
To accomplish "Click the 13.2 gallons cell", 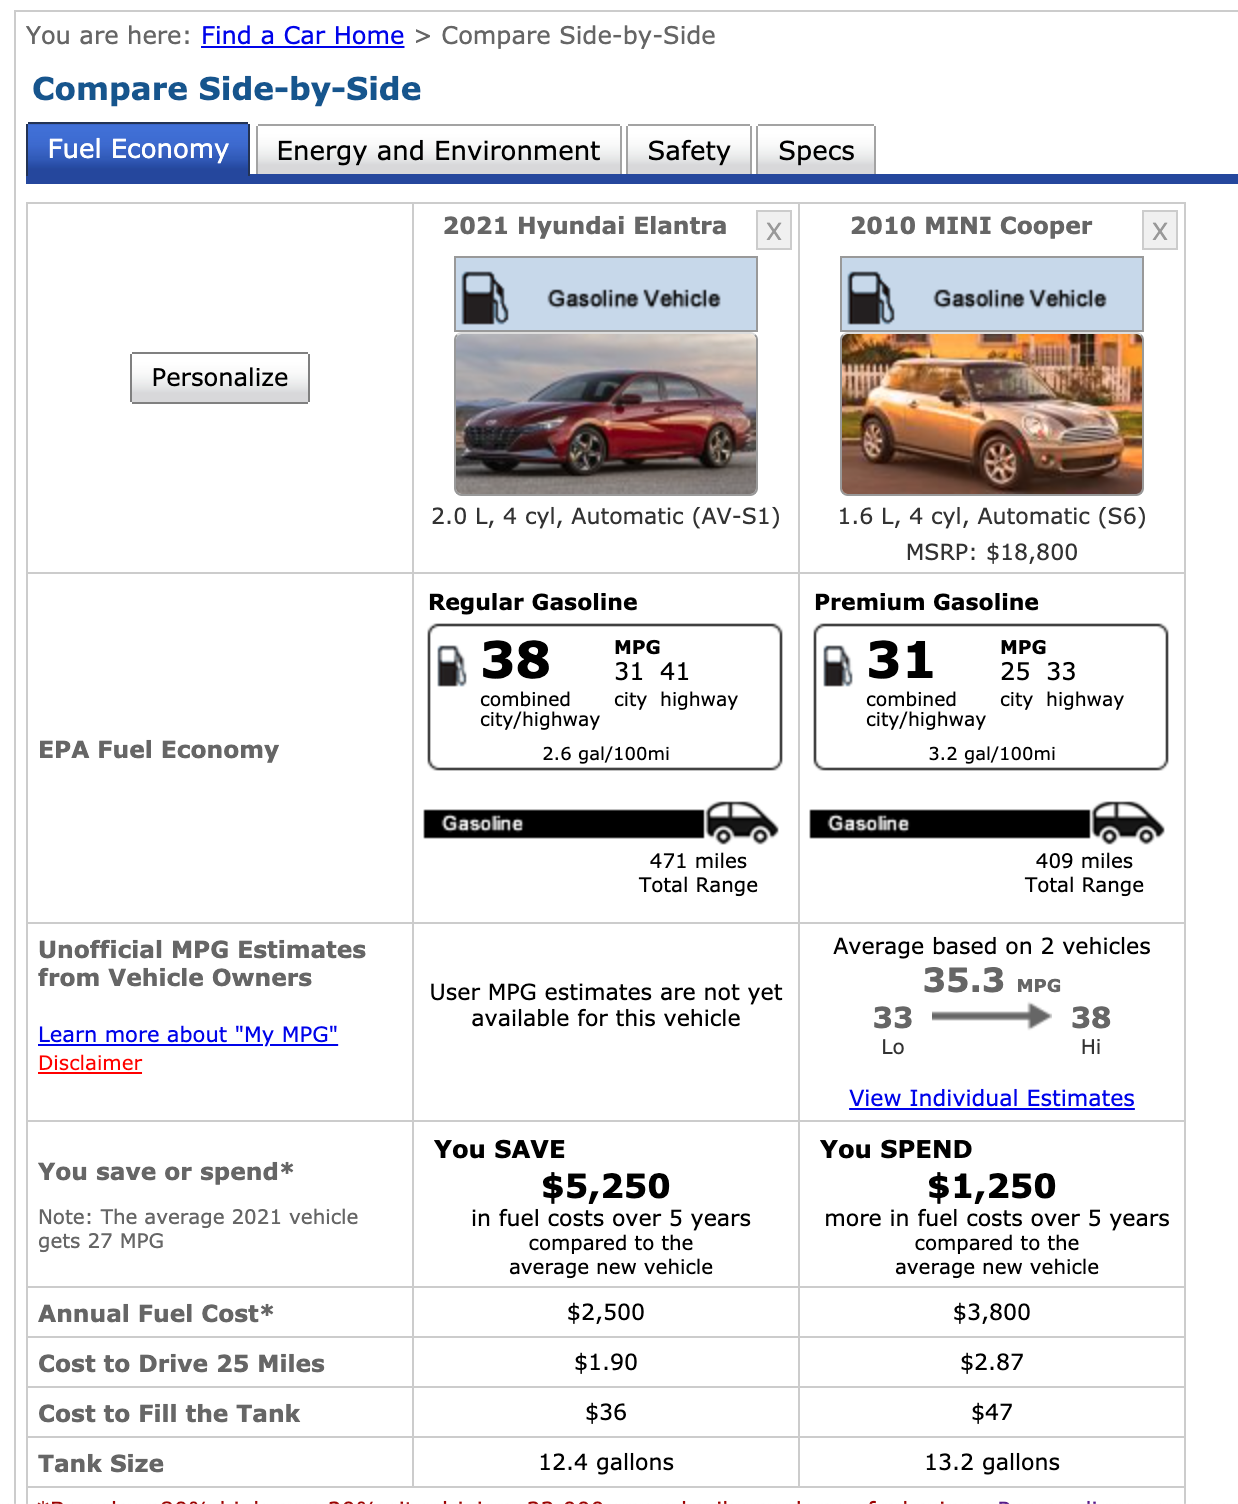I will pos(992,1462).
